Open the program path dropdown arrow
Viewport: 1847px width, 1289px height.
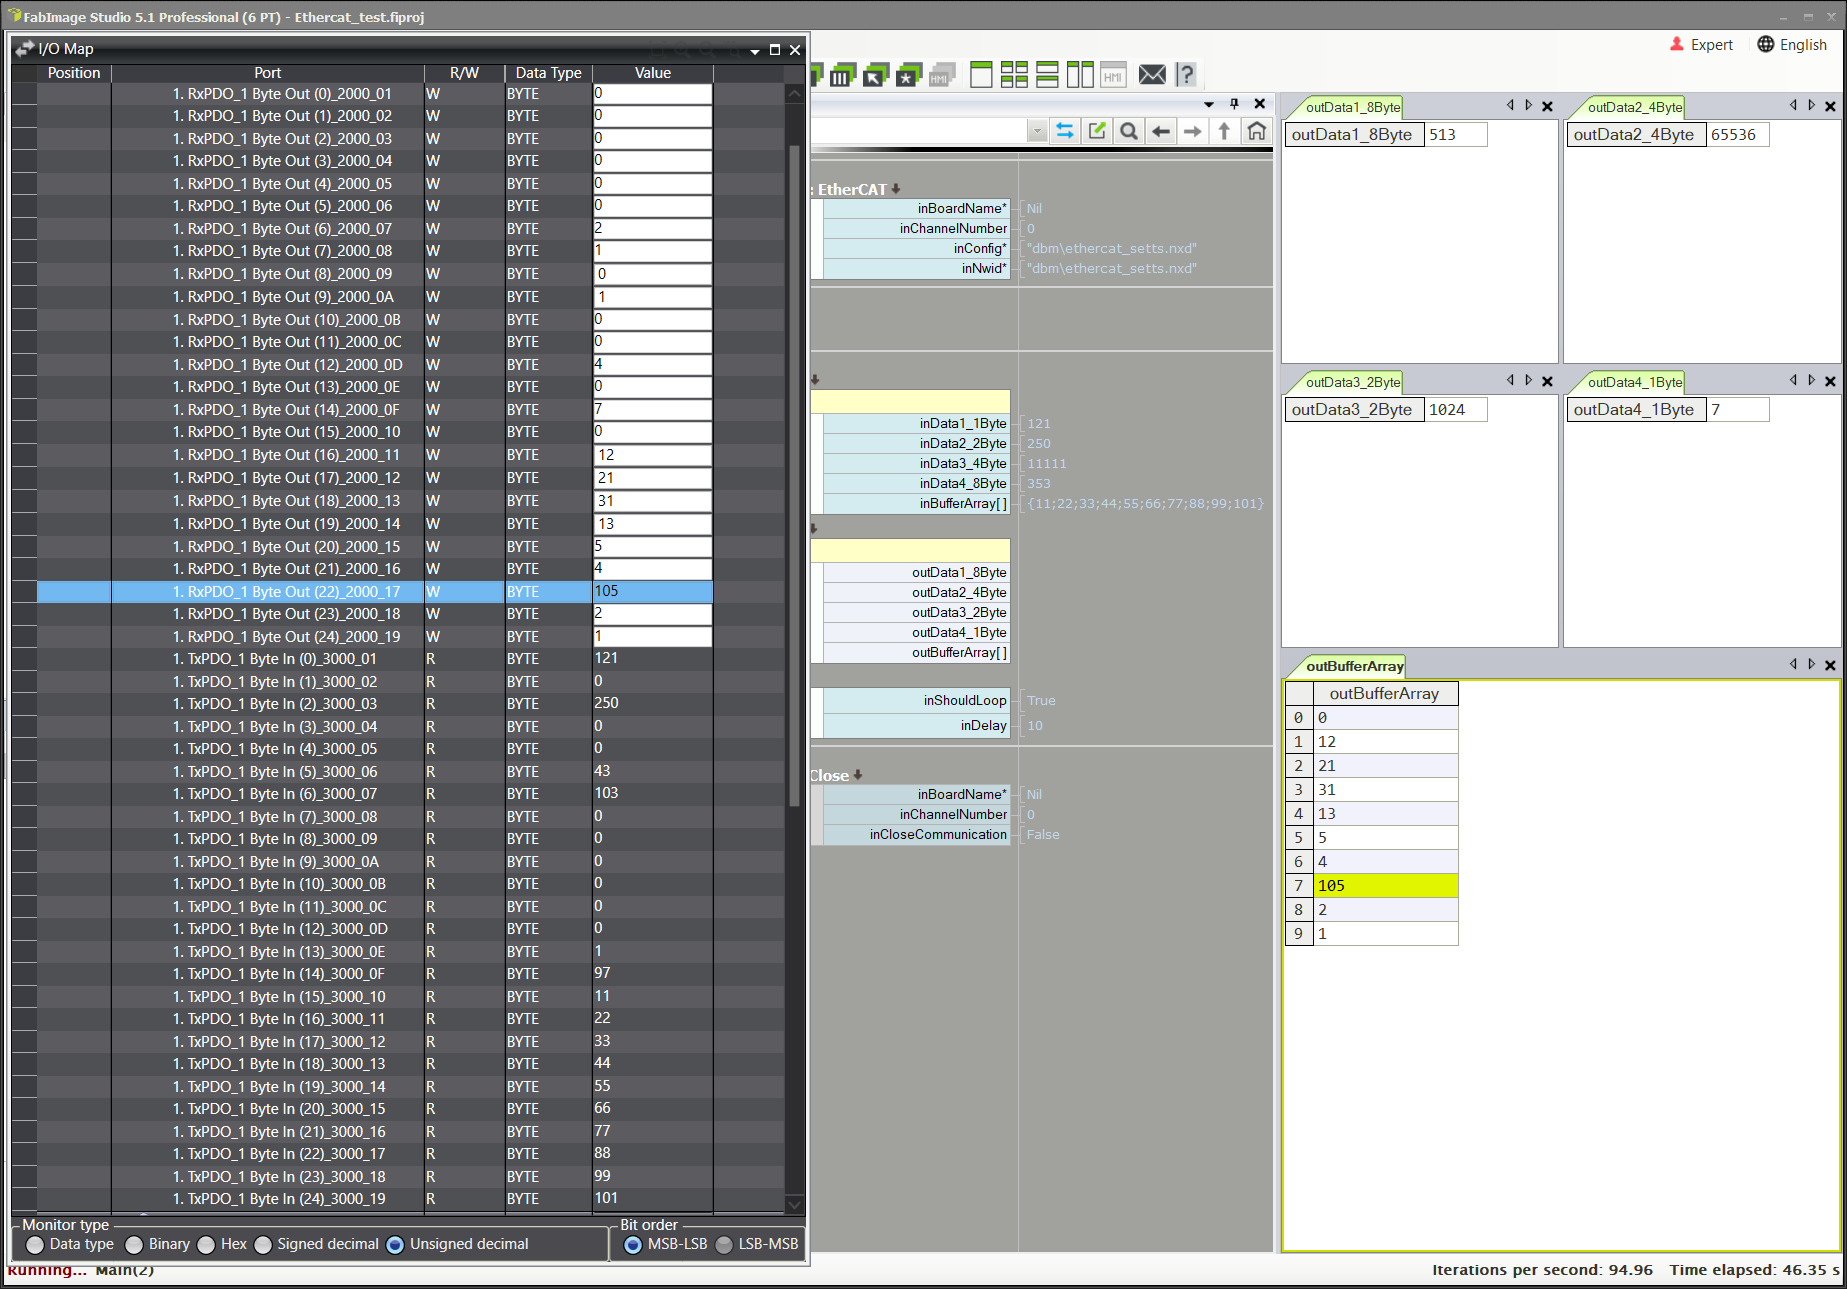(x=1037, y=131)
